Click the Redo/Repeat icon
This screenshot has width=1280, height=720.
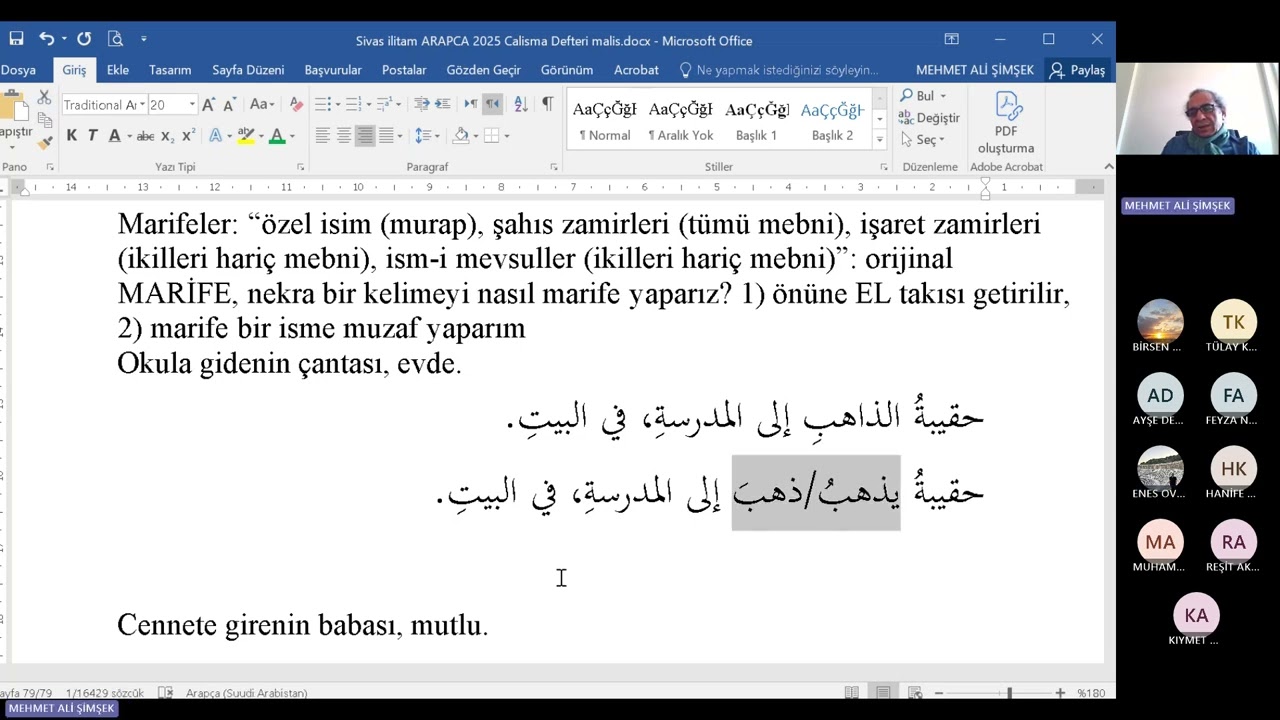84,39
